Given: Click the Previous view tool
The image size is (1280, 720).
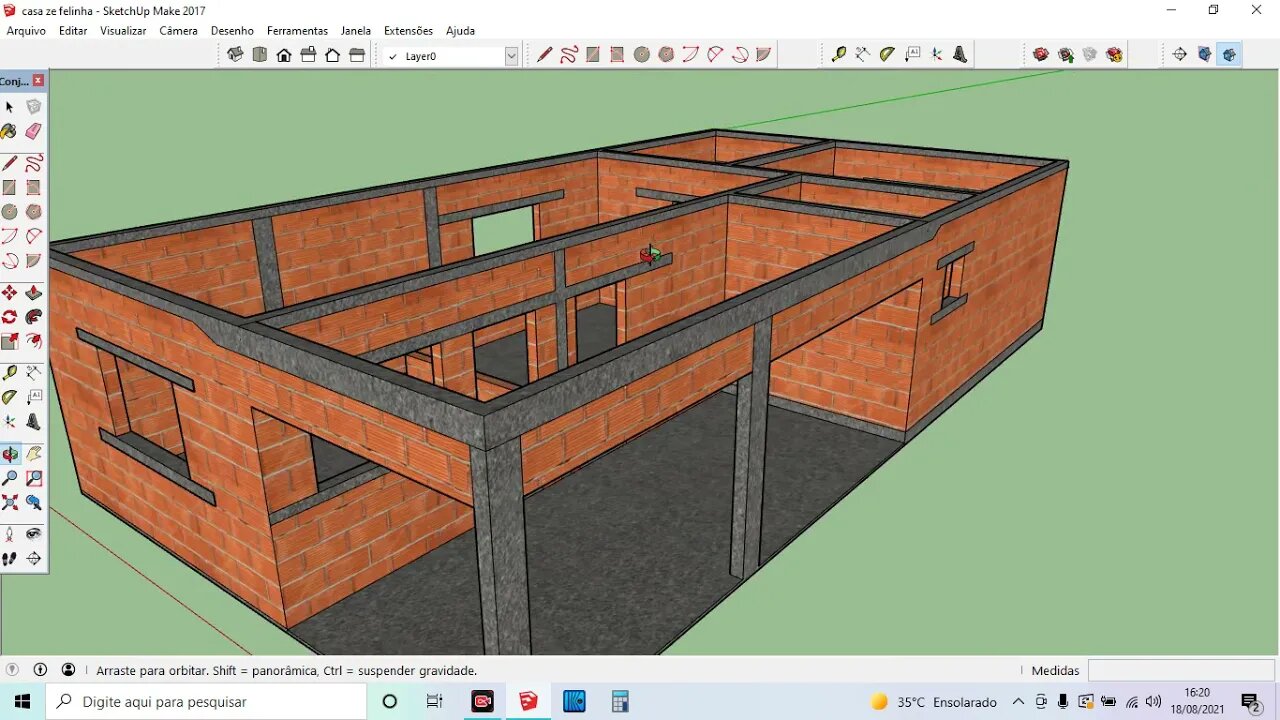Looking at the screenshot, I should click(34, 503).
